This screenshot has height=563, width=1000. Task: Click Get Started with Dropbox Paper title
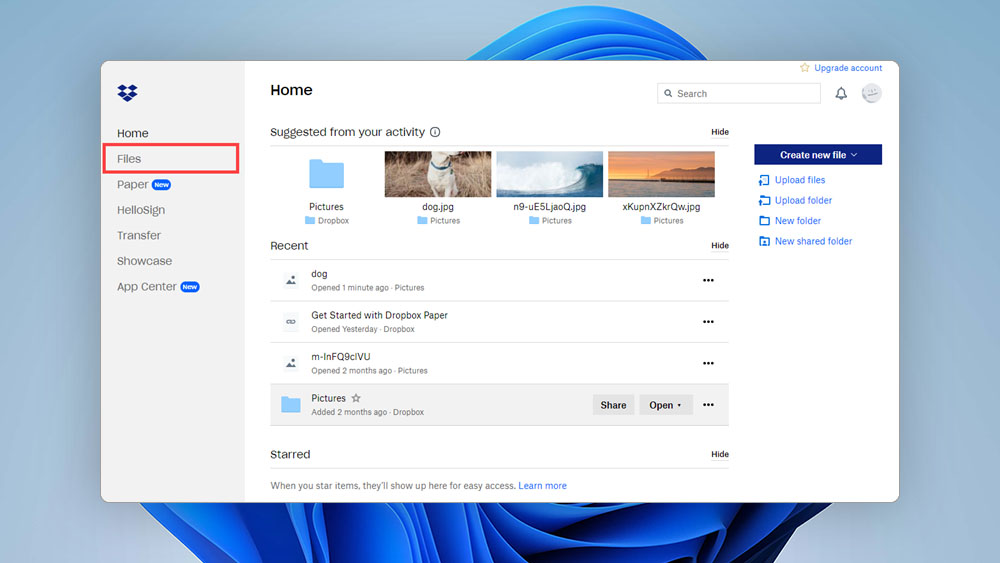(x=379, y=315)
